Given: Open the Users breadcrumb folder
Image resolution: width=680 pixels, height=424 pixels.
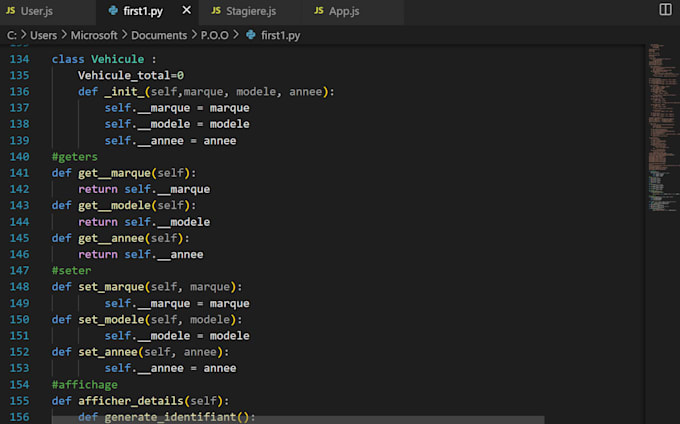Looking at the screenshot, I should pyautogui.click(x=43, y=35).
